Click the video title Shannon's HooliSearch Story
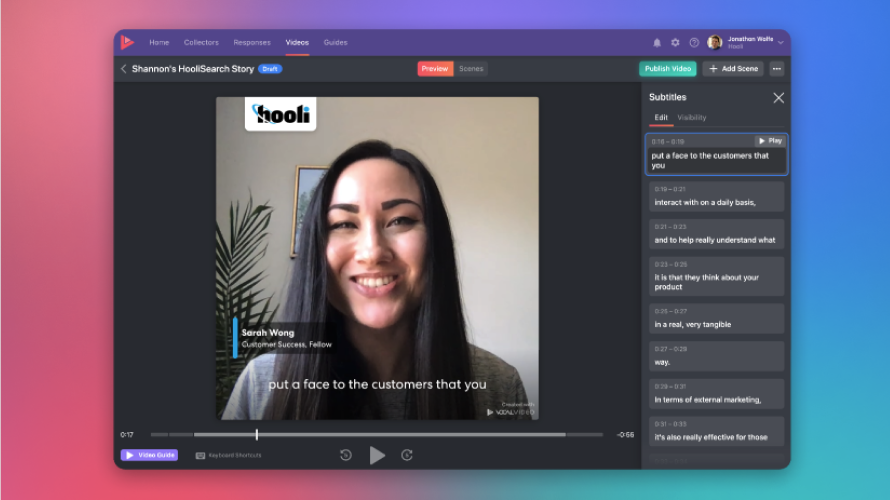Screen dimensions: 890x500 pos(193,69)
